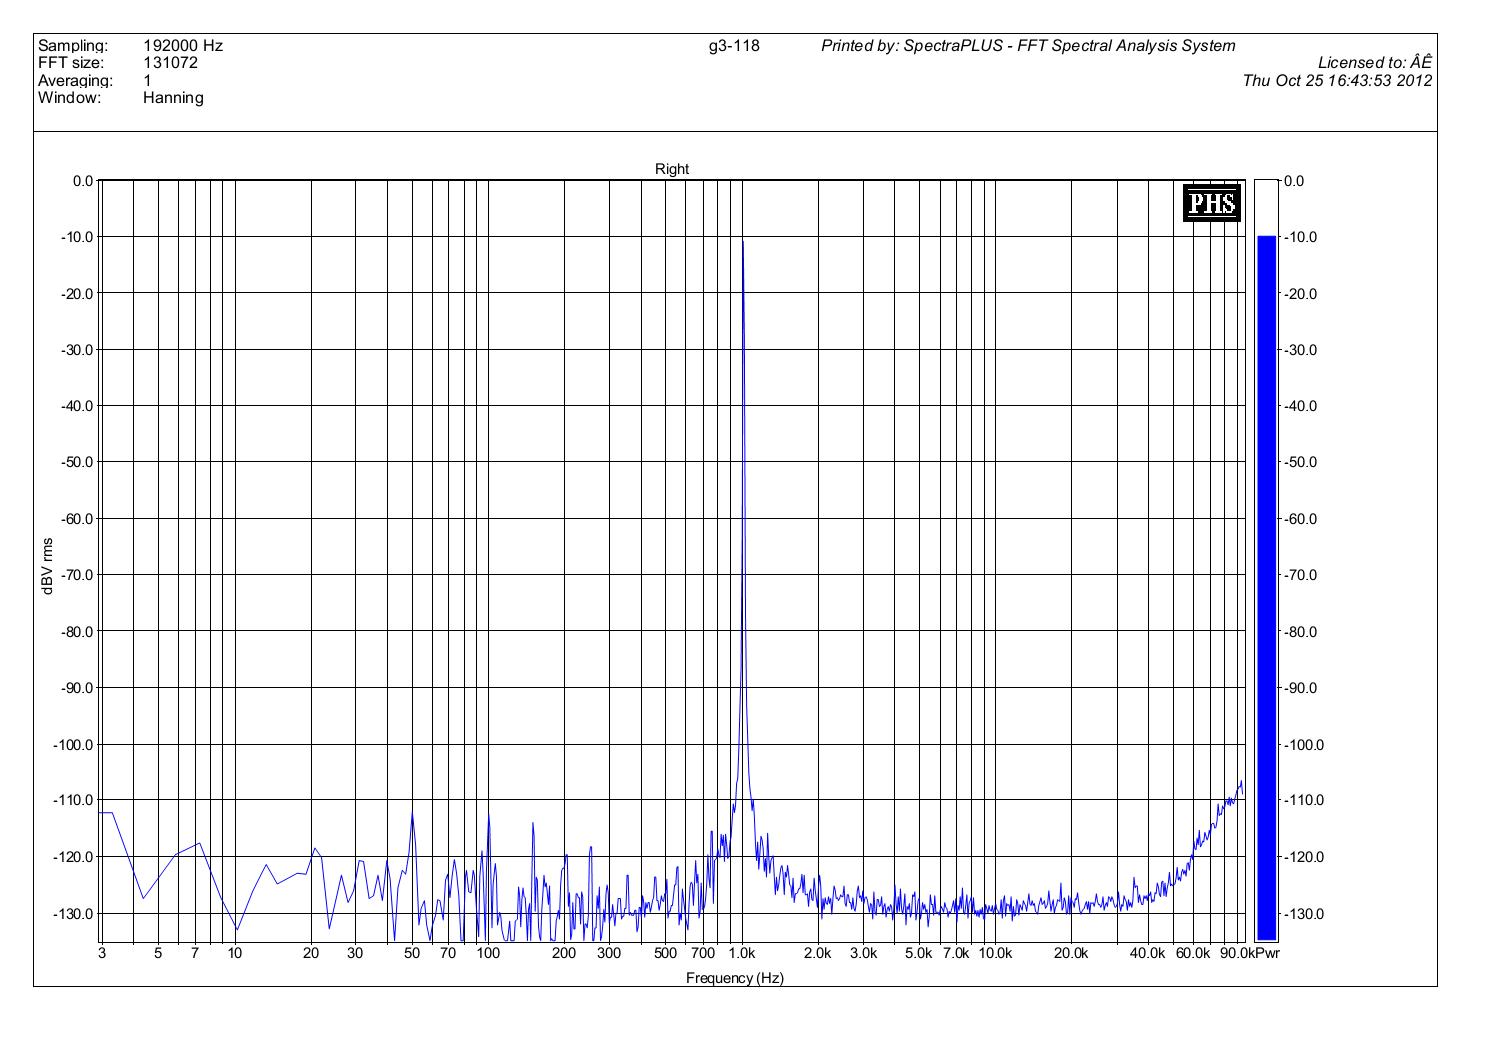Viewport: 1500px width, 1050px height.
Task: Select the FFT size value "131072"
Action: 171,63
